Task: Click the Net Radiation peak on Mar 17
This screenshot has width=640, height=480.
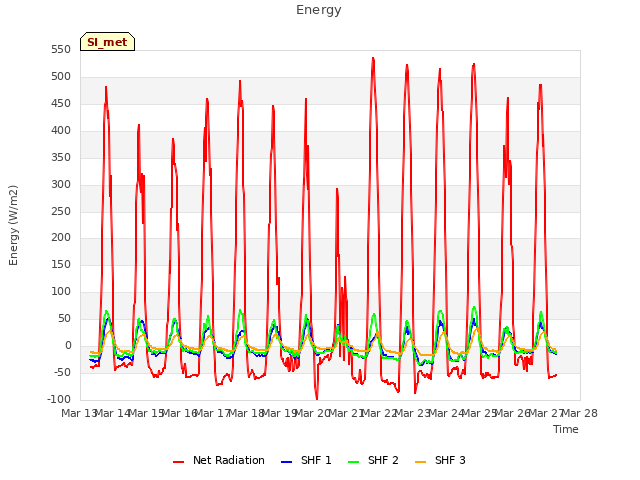Action: [240, 81]
